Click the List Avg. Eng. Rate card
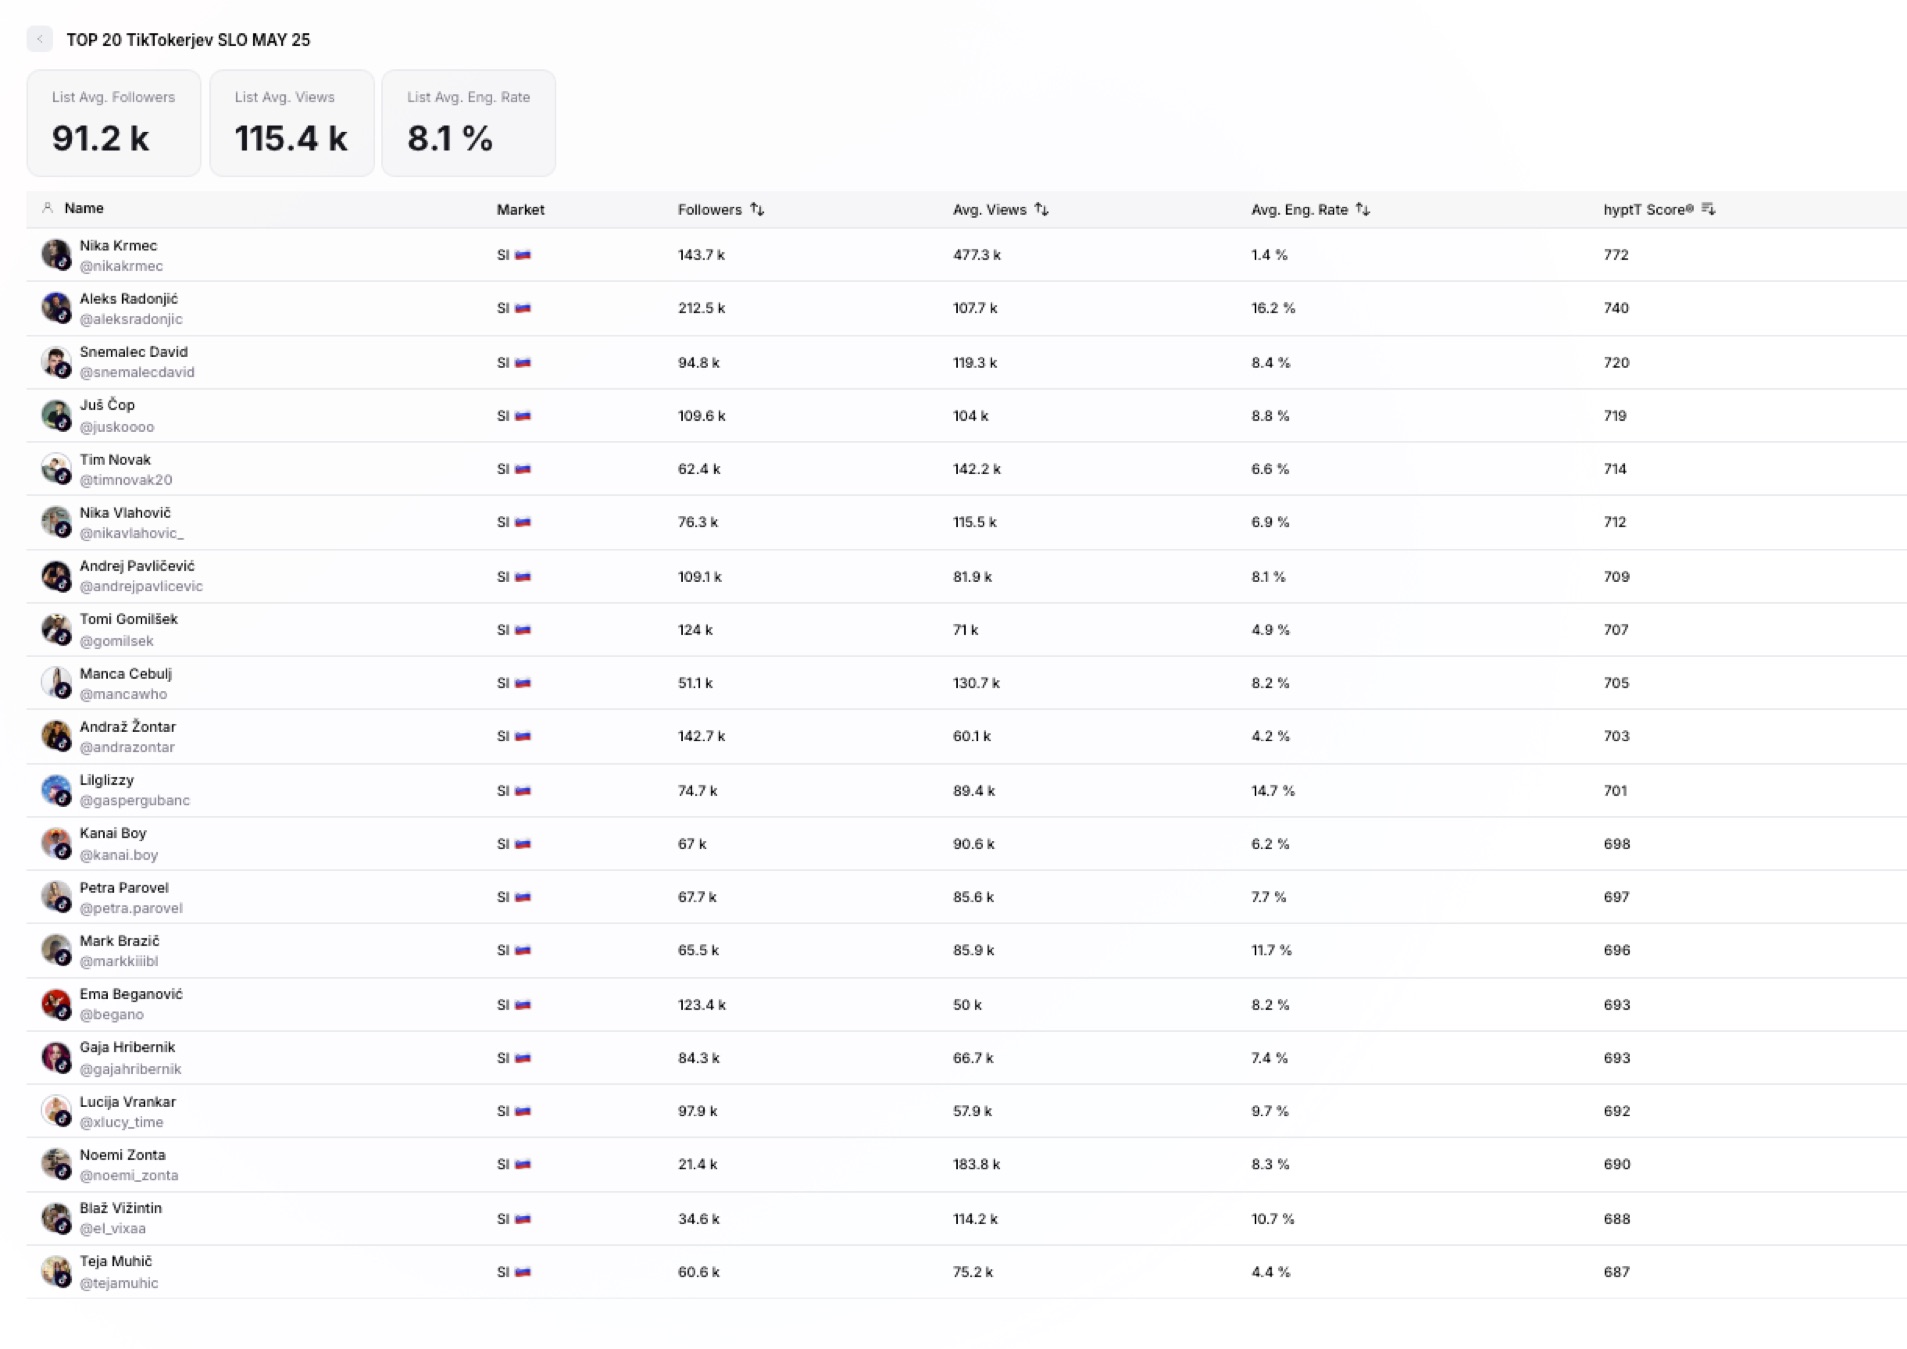This screenshot has height=1349, width=1907. (468, 123)
